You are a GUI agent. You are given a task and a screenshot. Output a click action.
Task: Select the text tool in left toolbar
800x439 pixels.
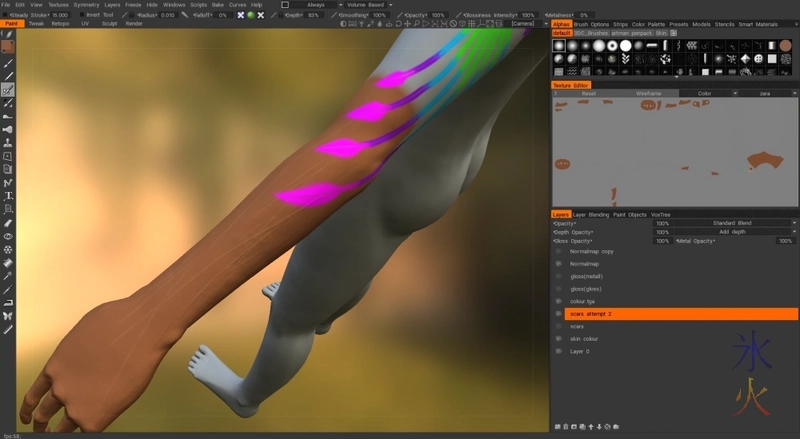8,196
